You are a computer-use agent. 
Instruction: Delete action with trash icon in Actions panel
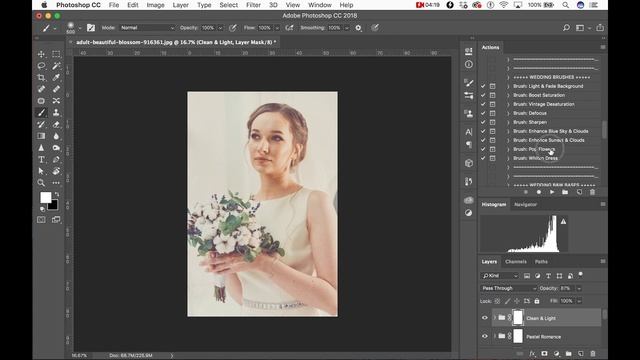[592, 192]
